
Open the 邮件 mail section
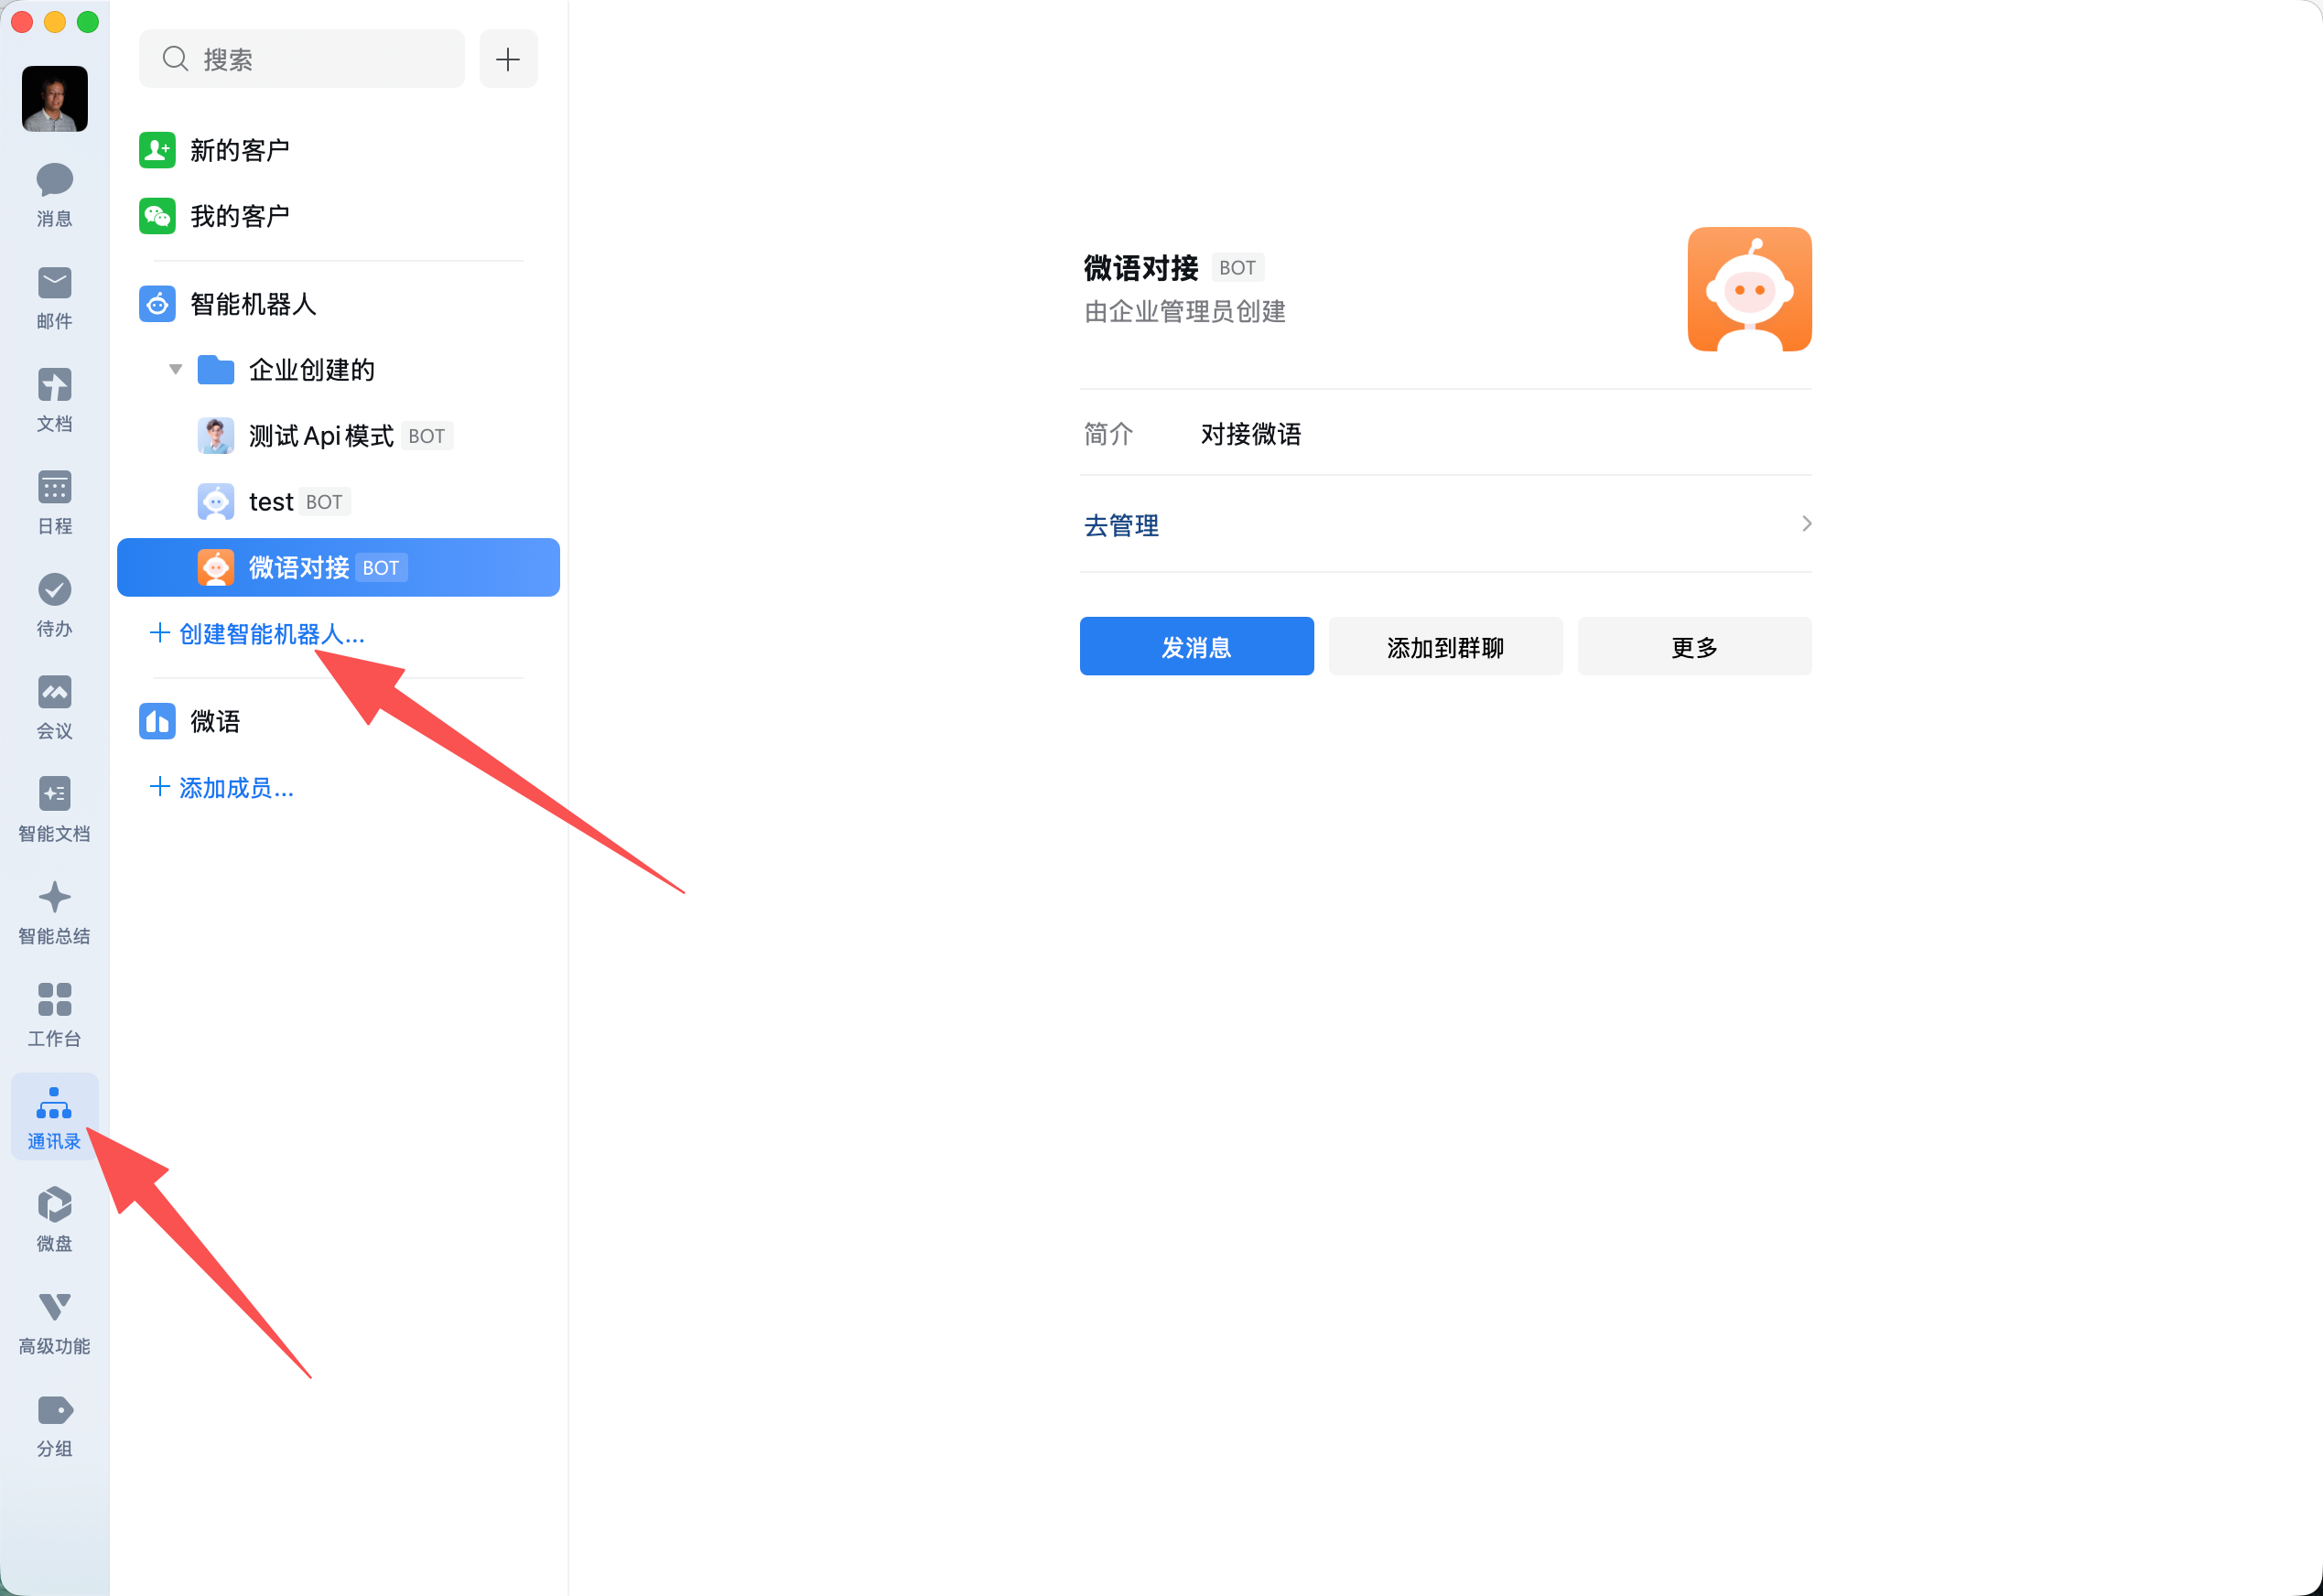pyautogui.click(x=54, y=297)
